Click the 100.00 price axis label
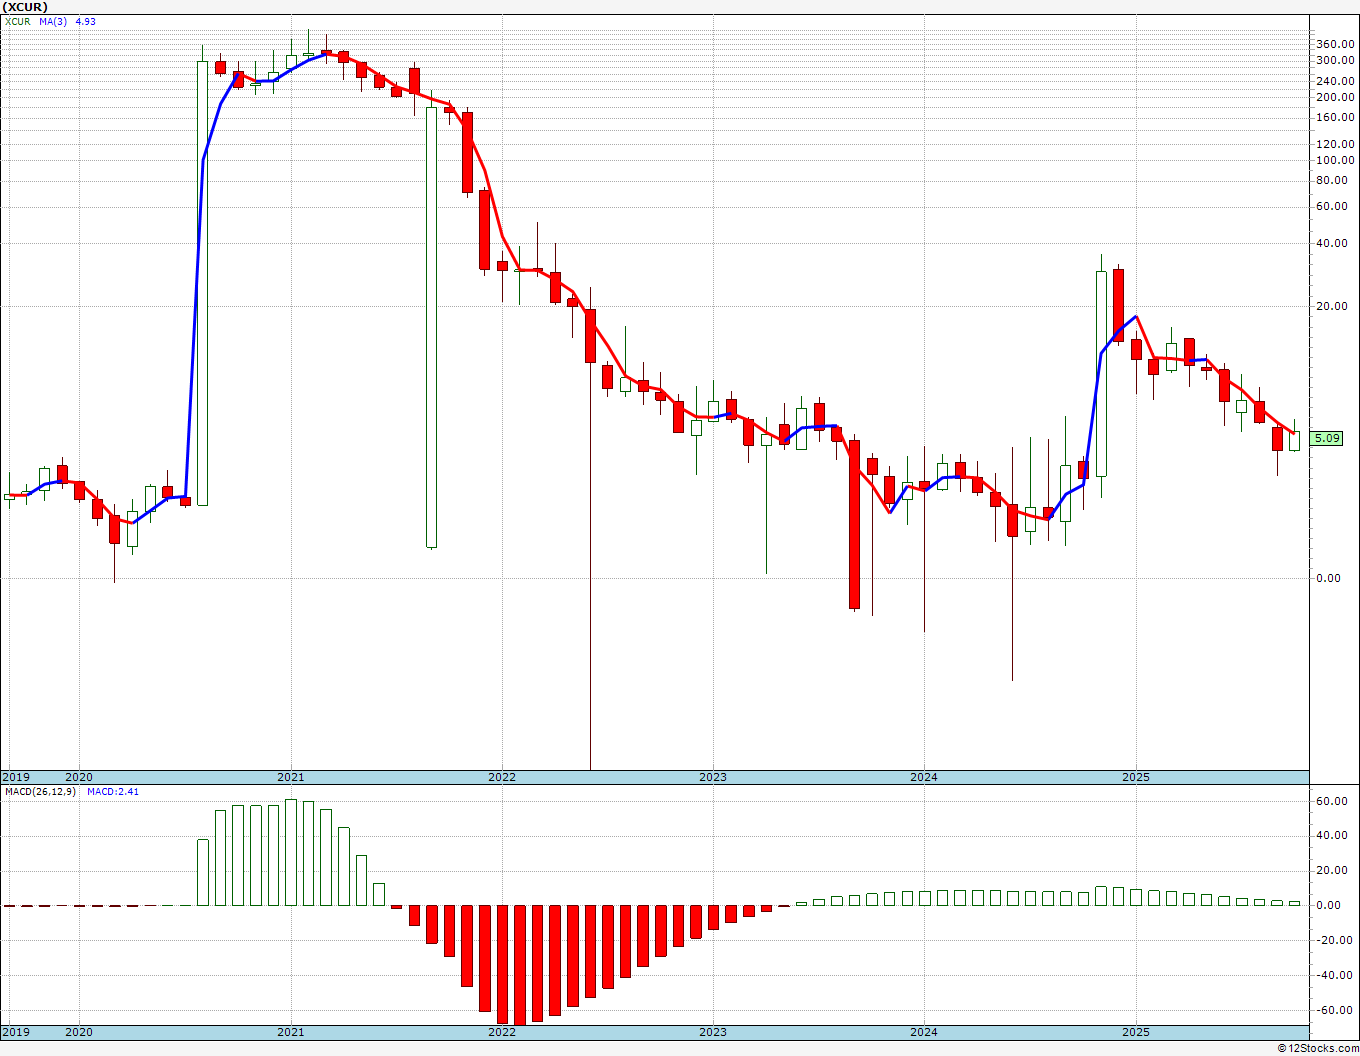This screenshot has height=1056, width=1360. 1335,160
